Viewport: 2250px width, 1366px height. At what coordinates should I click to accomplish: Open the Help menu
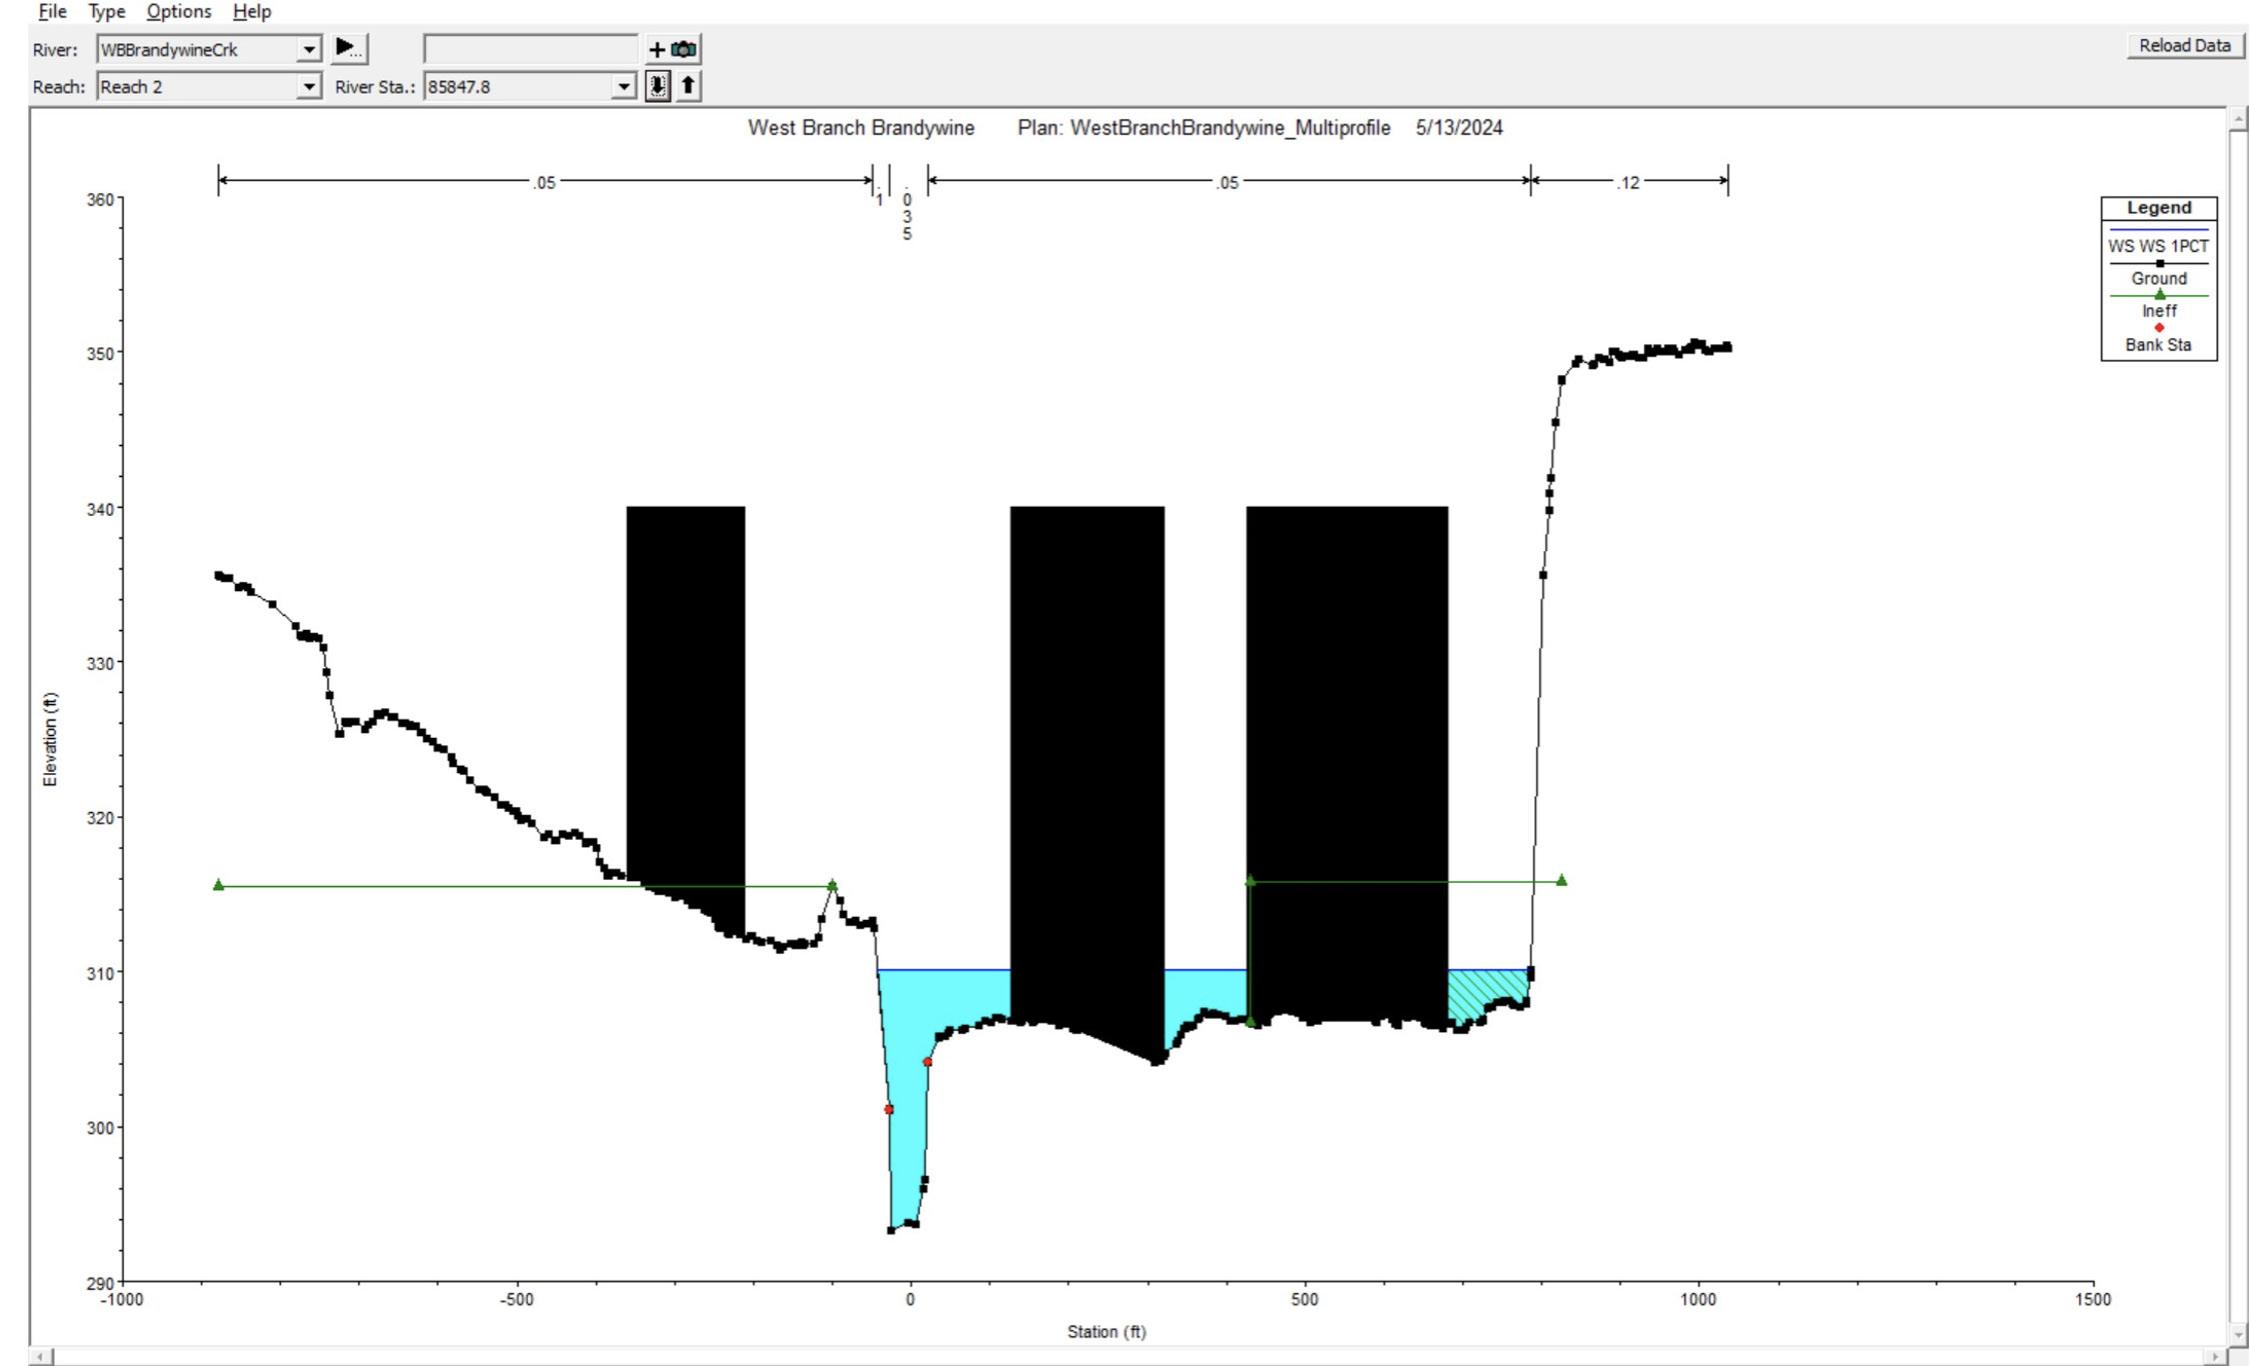tap(252, 12)
